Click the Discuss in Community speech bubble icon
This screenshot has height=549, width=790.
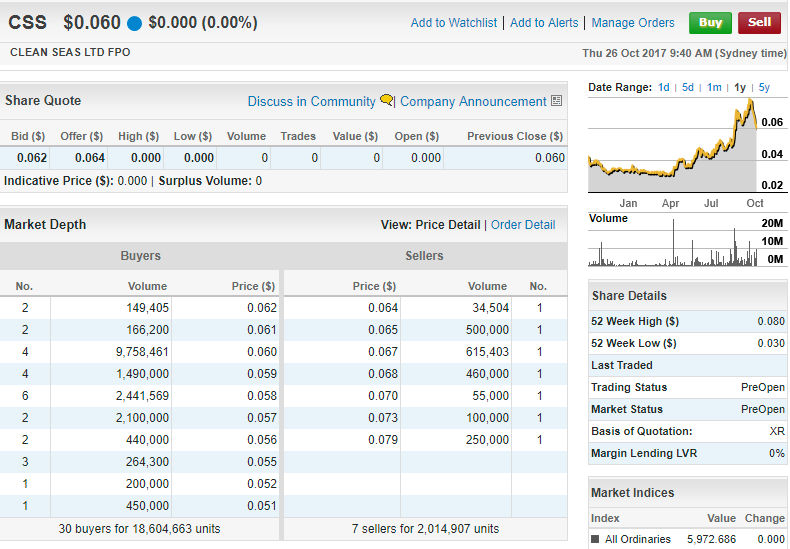tap(386, 100)
